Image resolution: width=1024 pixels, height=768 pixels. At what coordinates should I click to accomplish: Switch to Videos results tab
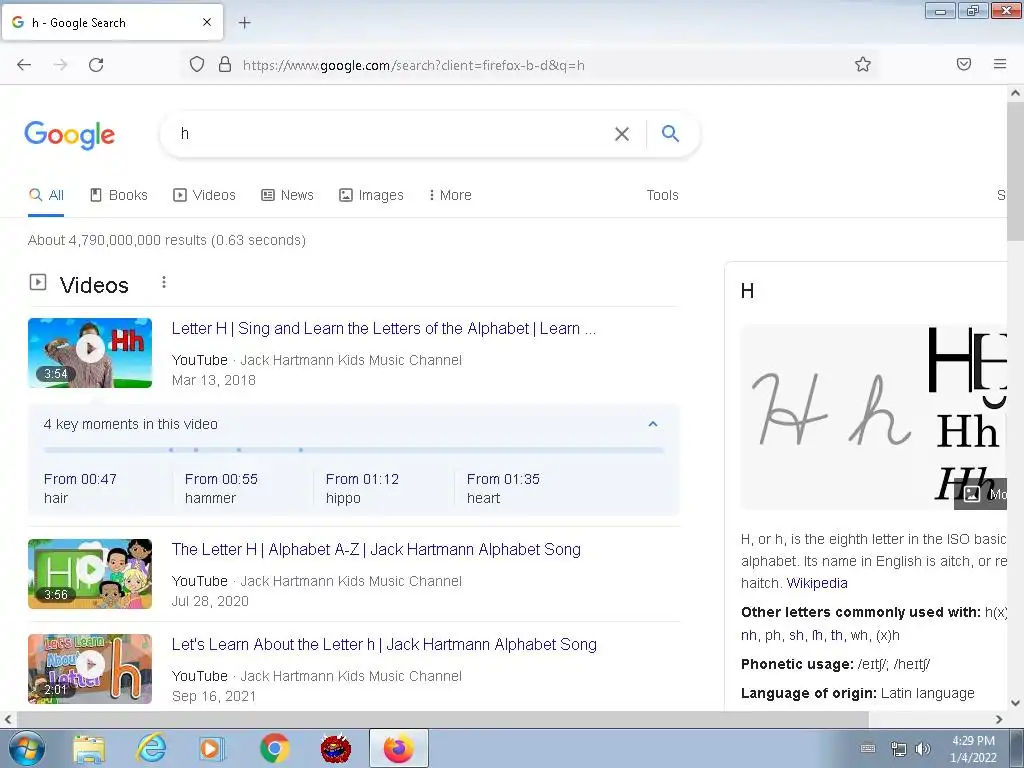[x=204, y=195]
